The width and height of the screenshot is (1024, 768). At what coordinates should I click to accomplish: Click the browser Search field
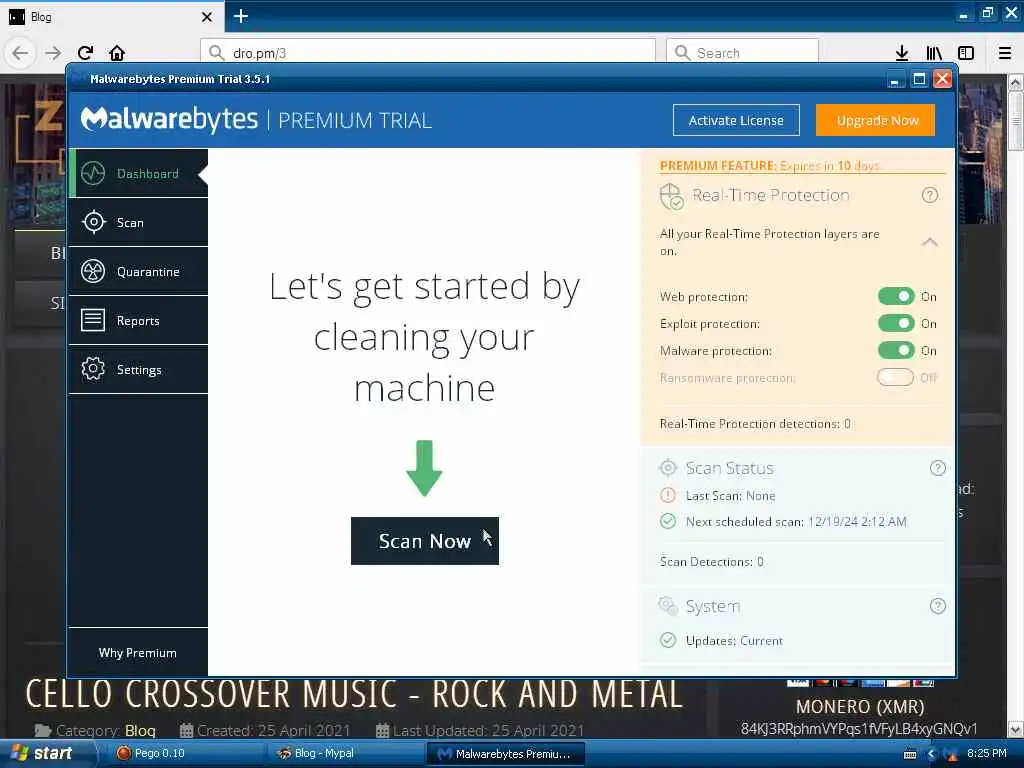coord(742,53)
